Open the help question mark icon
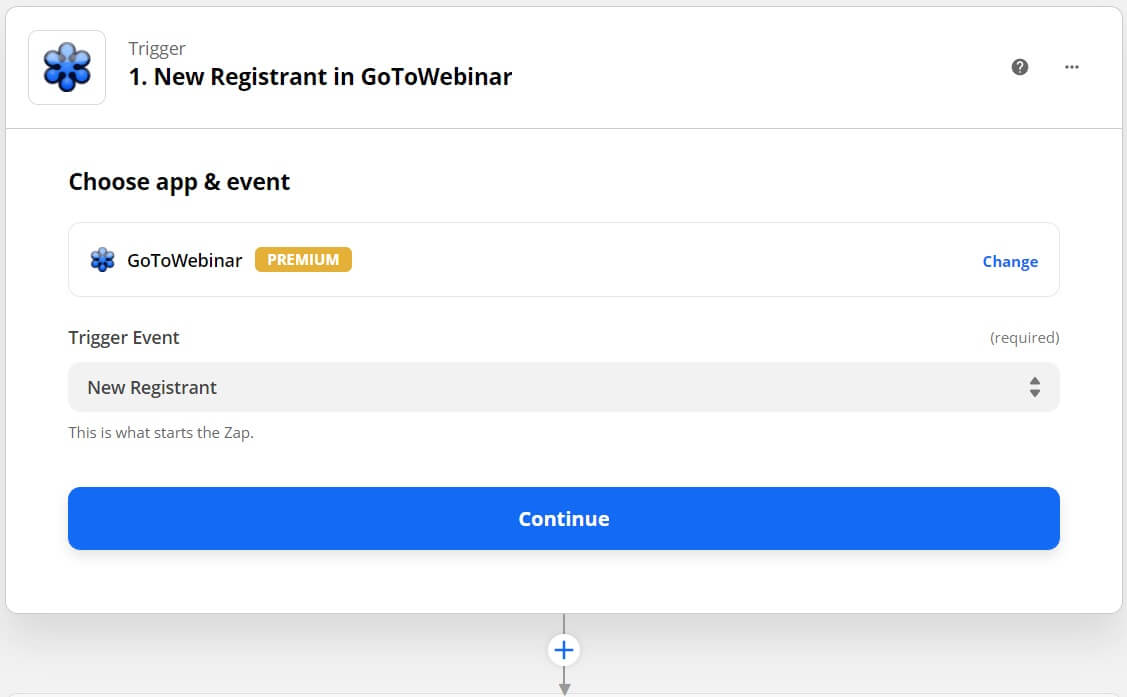1127x697 pixels. tap(1019, 67)
